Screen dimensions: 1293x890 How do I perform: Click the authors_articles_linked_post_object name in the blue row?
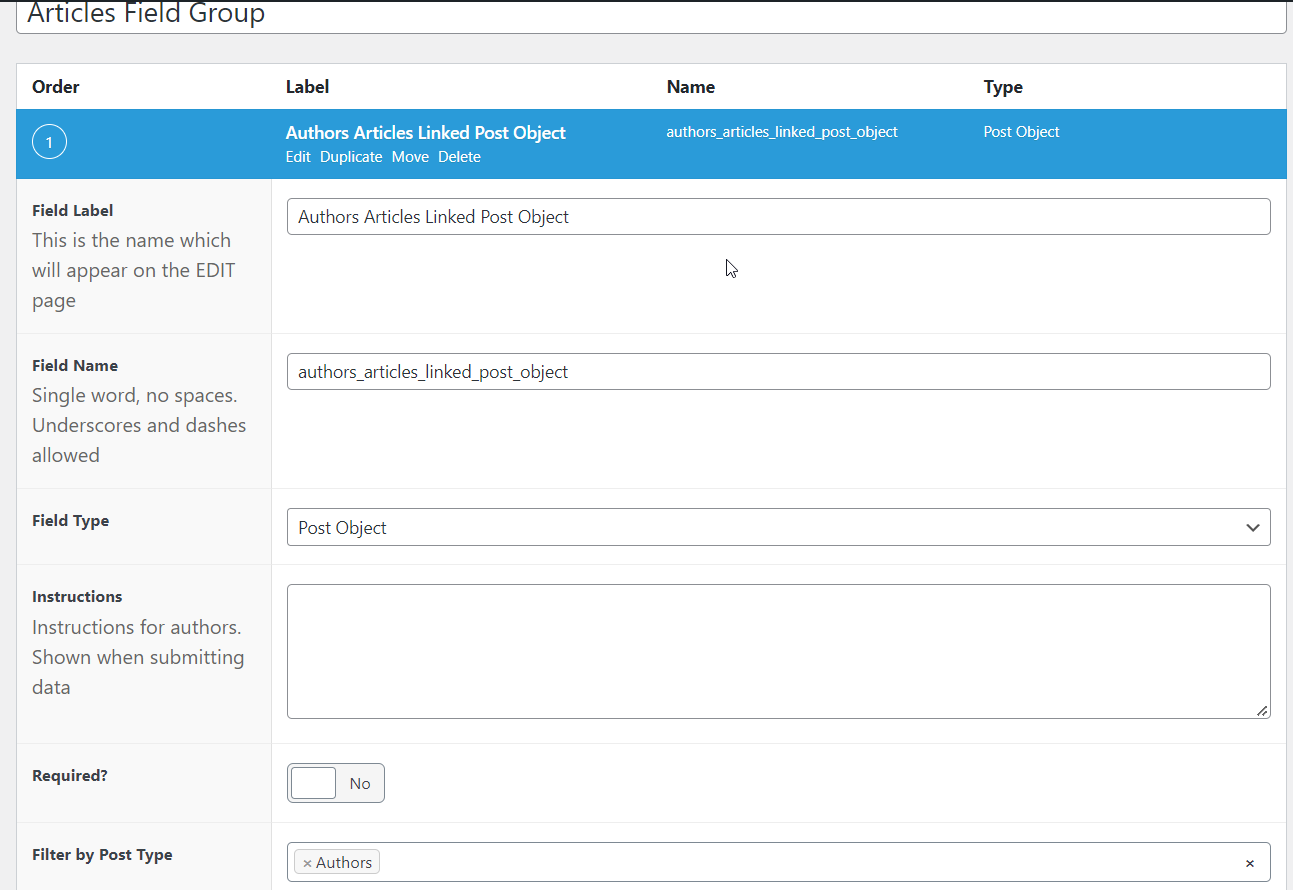782,132
